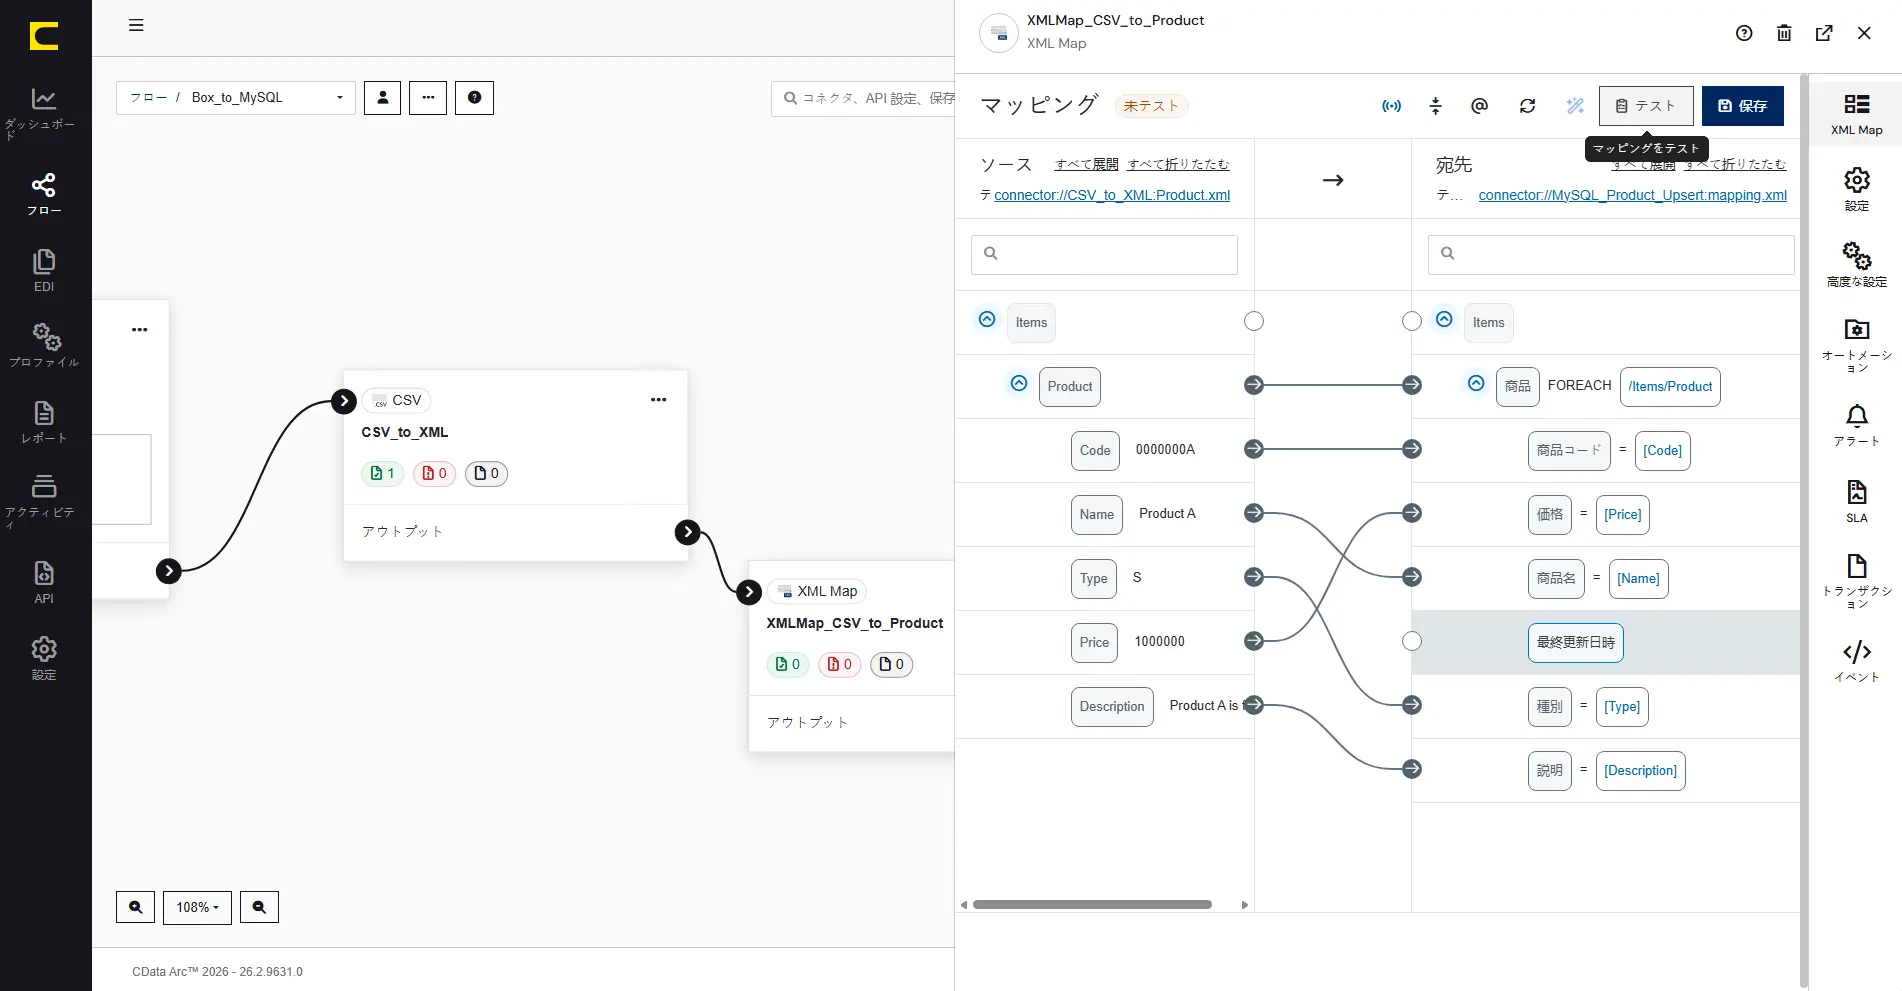Collapse all source nodes with すべて折りたたむ

tap(1178, 164)
